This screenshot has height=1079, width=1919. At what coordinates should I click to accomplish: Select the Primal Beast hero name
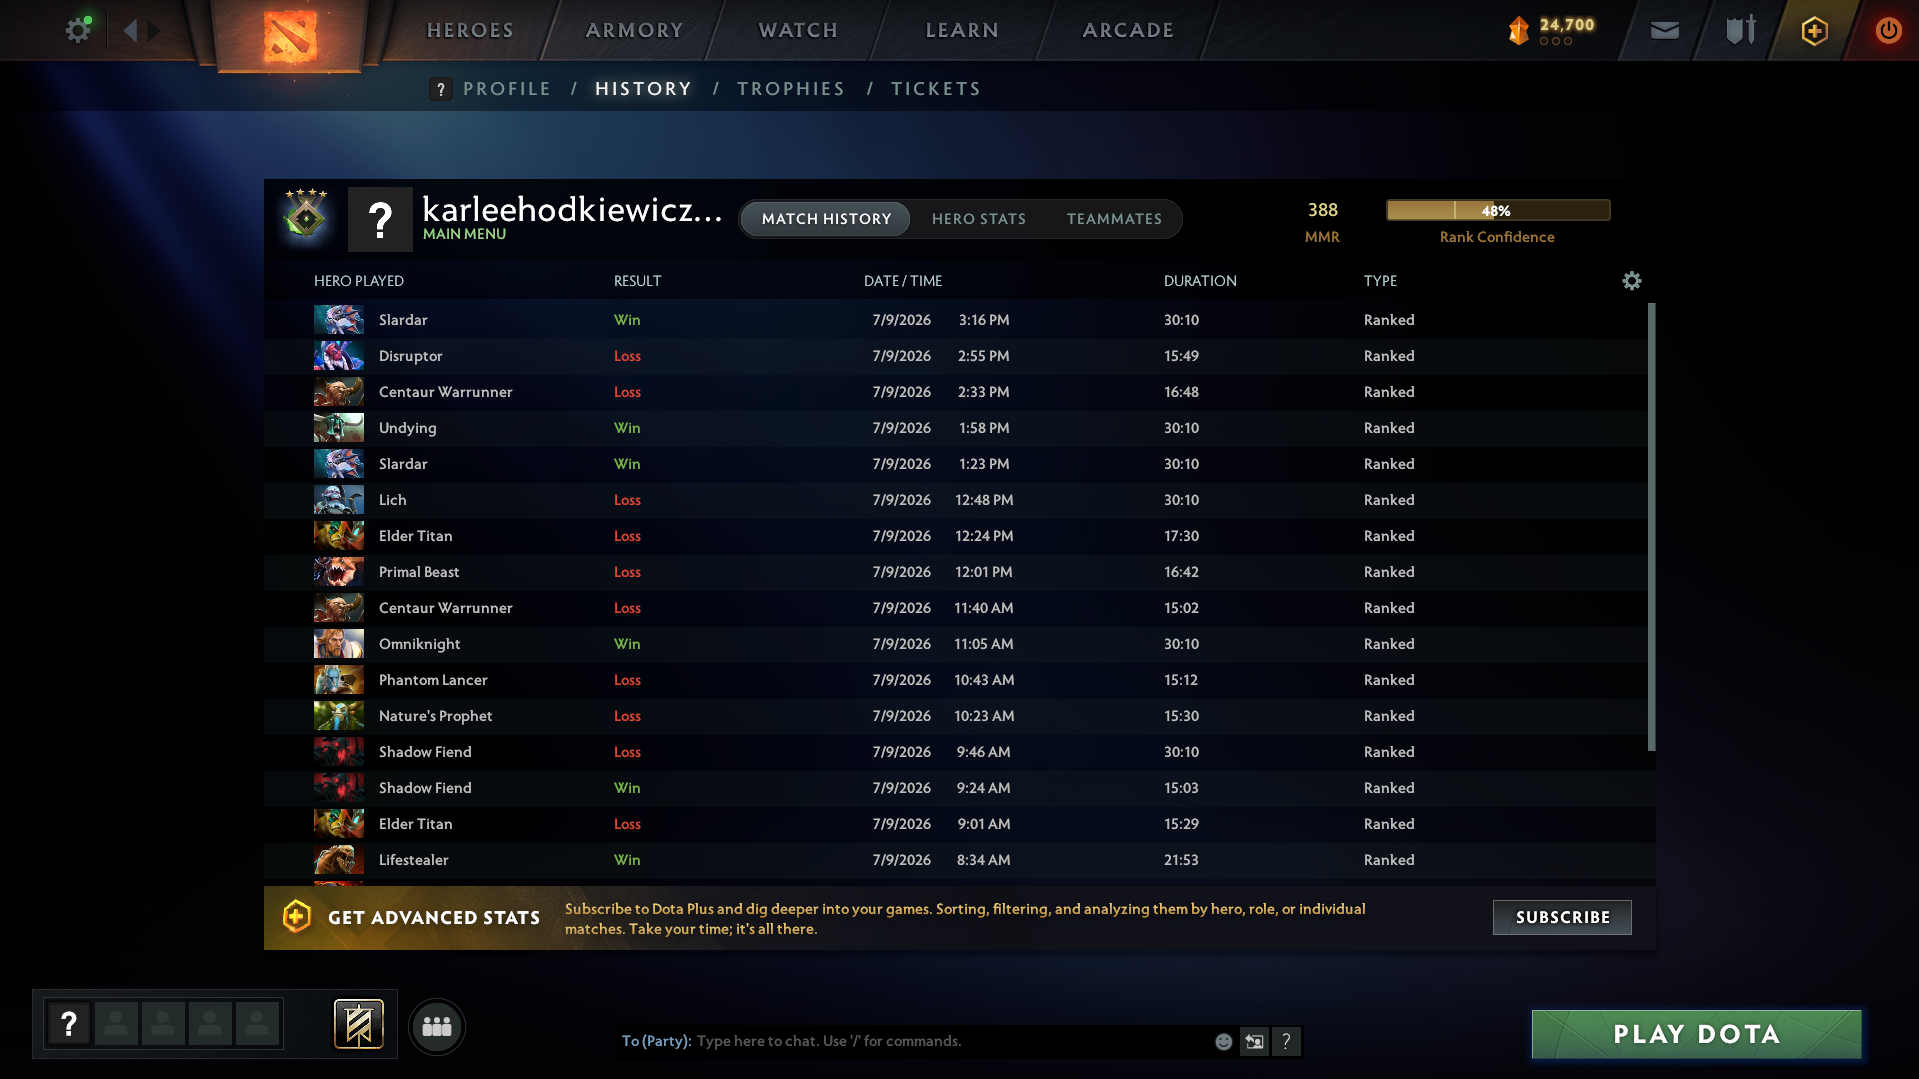[x=419, y=572]
